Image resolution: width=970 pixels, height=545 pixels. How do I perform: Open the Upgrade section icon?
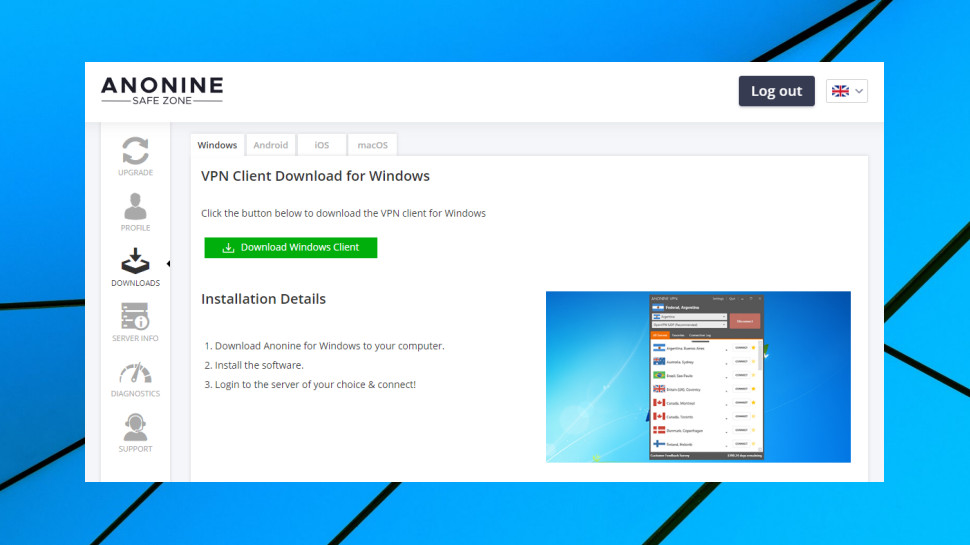coord(135,150)
